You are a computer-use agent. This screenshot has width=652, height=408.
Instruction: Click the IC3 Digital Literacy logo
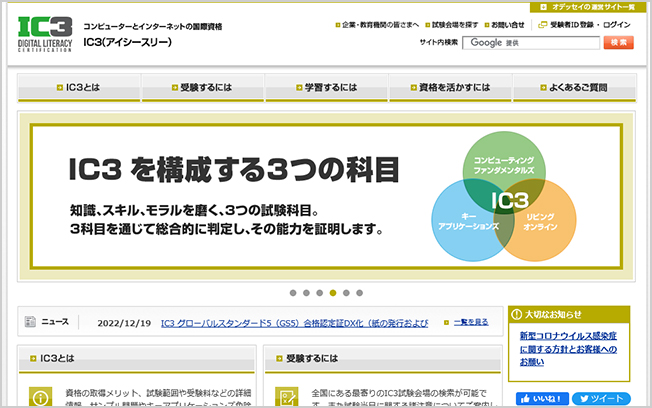point(45,34)
